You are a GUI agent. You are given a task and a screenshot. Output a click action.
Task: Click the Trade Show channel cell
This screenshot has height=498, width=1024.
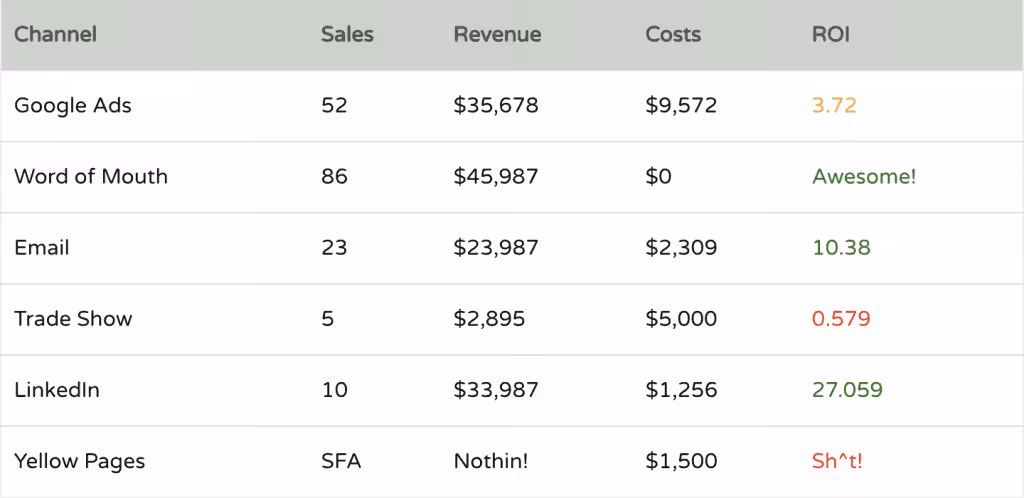pos(73,319)
